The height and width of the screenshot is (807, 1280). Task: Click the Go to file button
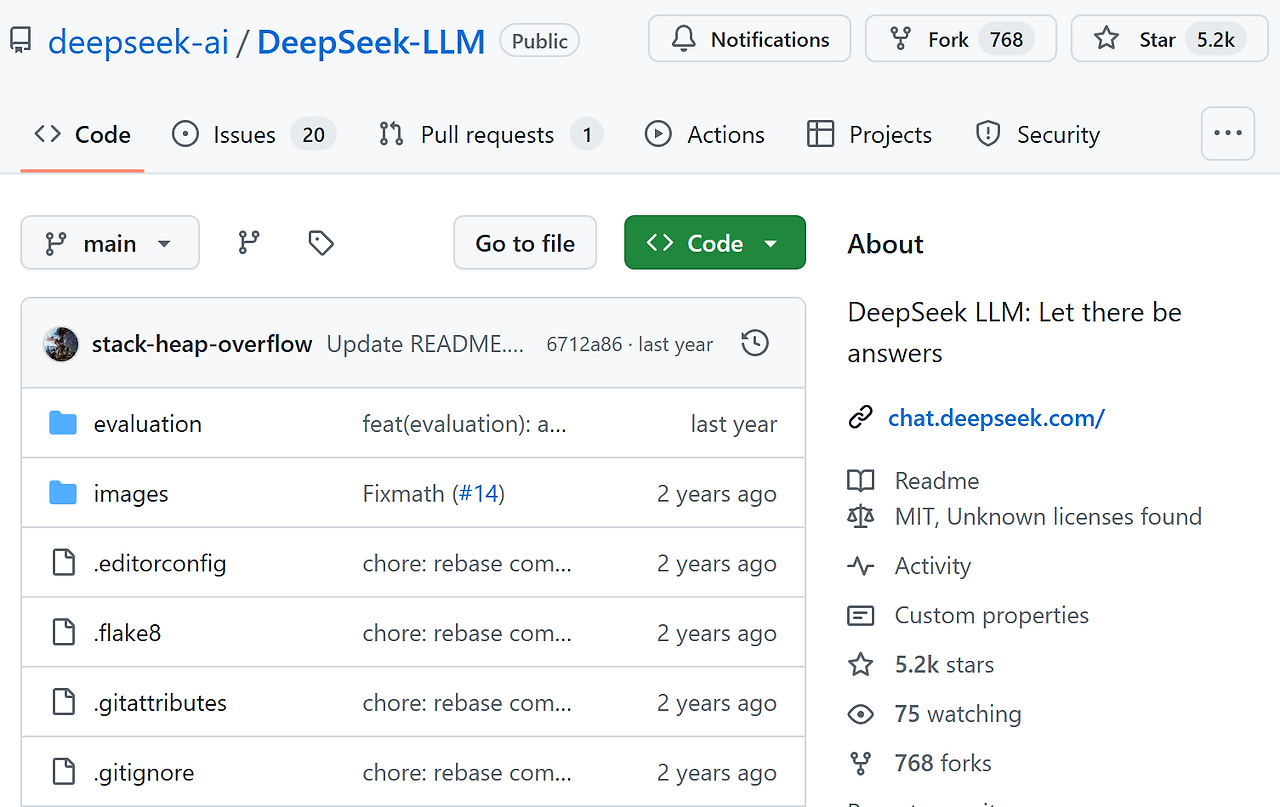[525, 243]
